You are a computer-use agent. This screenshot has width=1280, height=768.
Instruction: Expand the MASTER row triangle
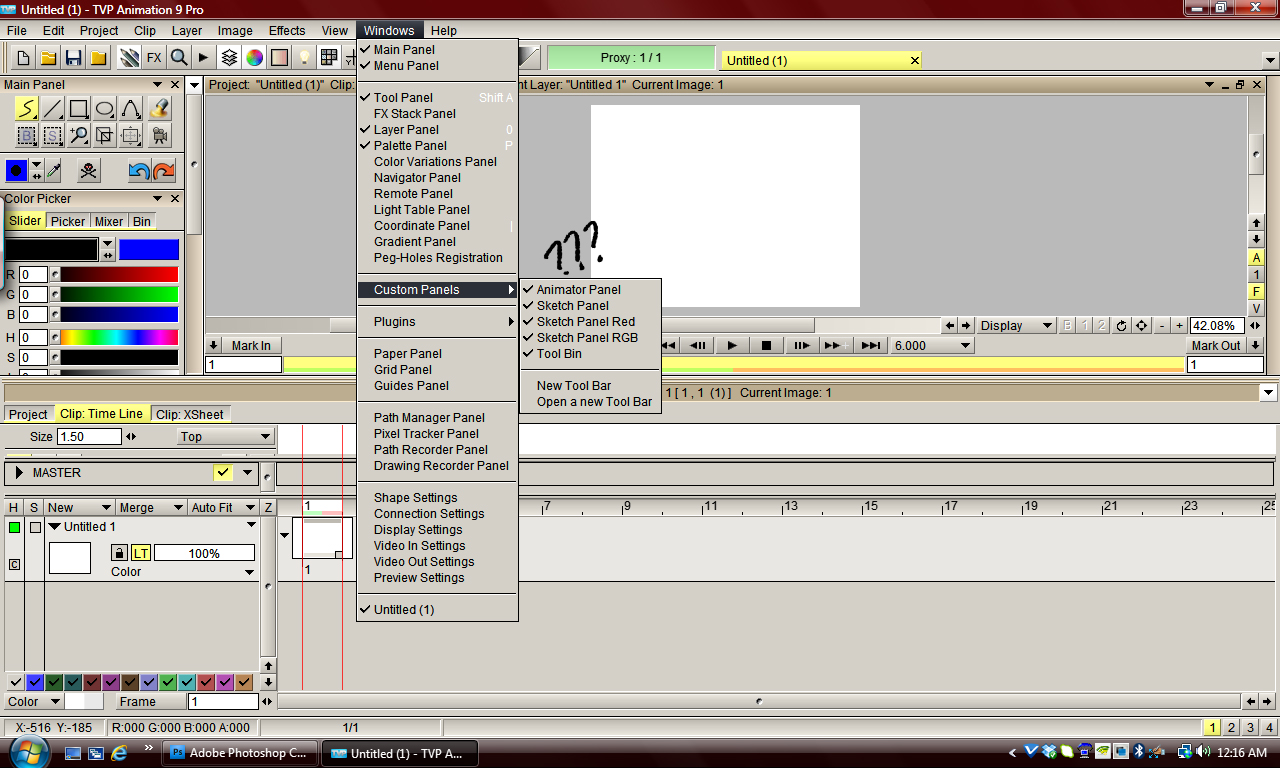[x=19, y=472]
